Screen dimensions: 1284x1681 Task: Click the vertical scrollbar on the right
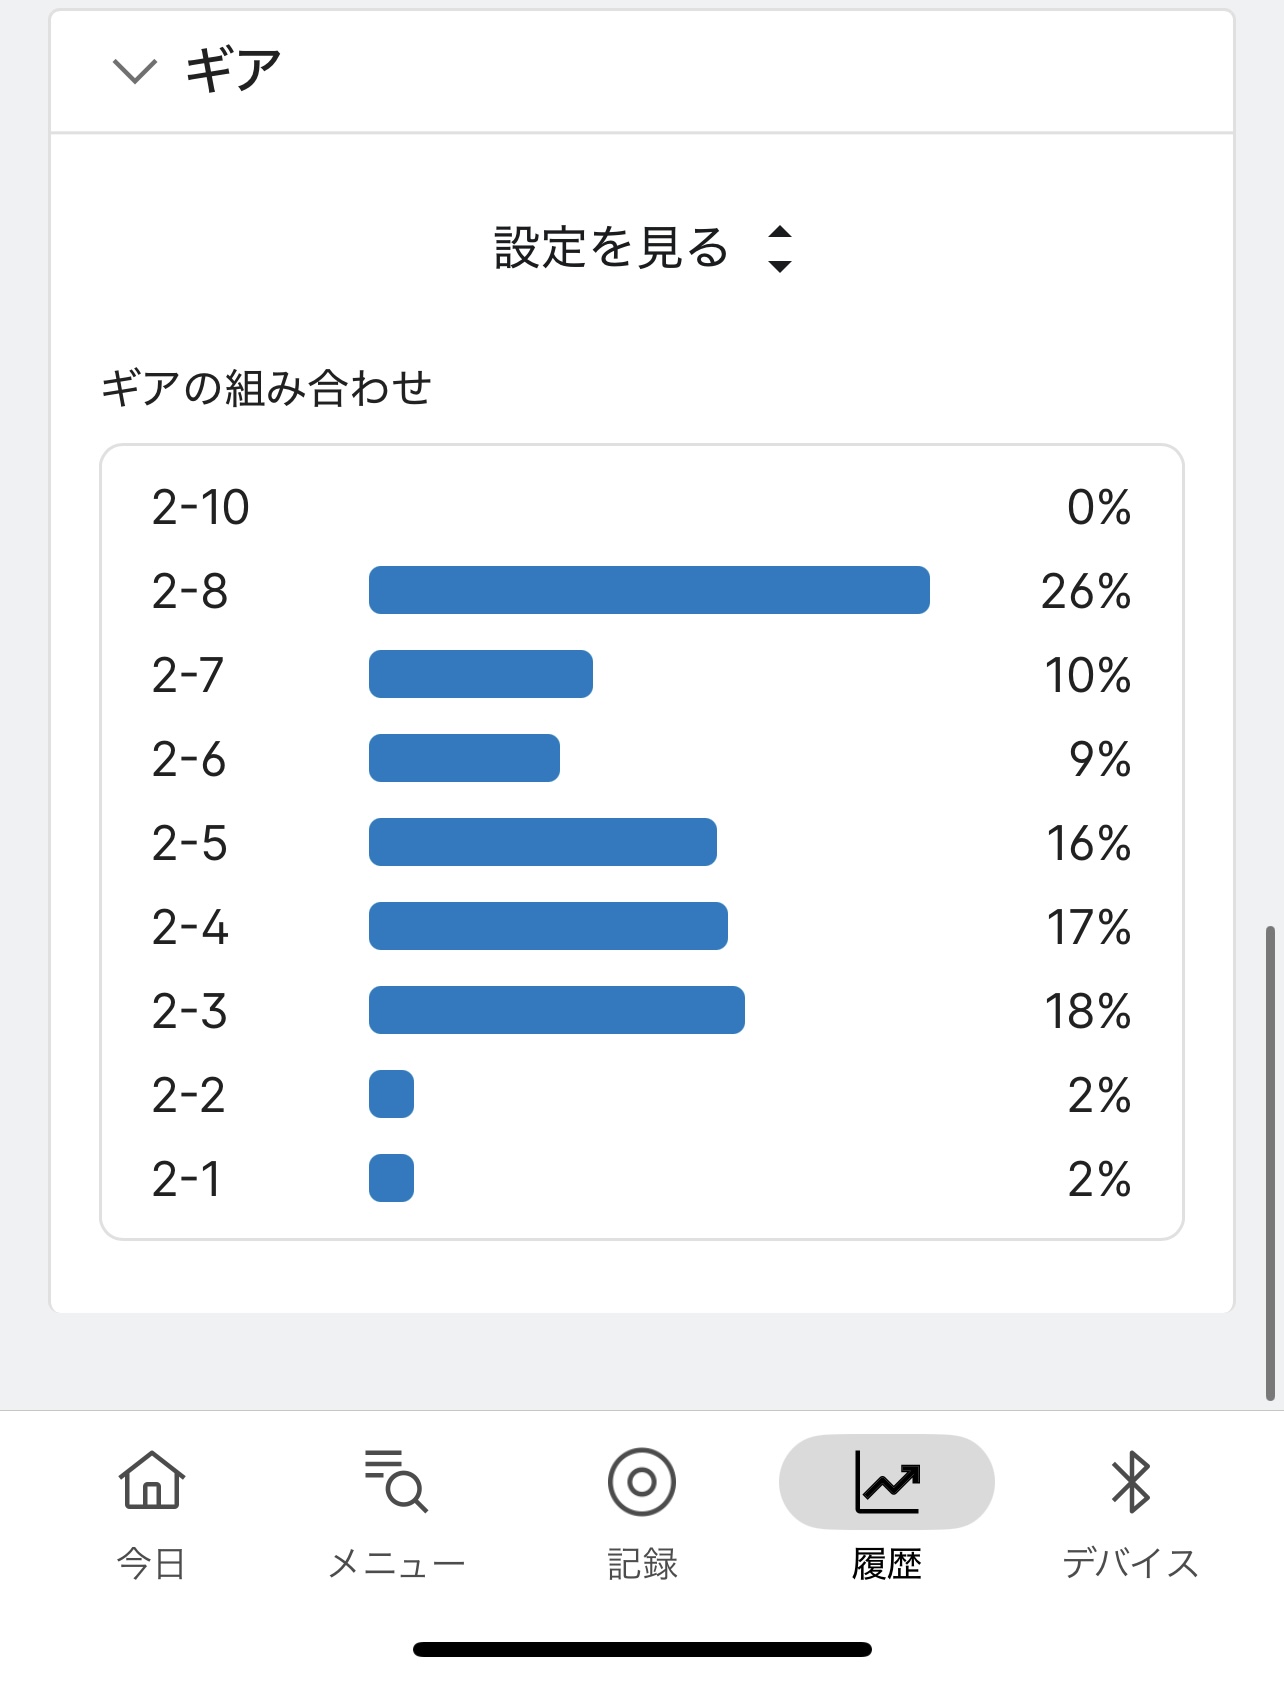pos(1270,1162)
